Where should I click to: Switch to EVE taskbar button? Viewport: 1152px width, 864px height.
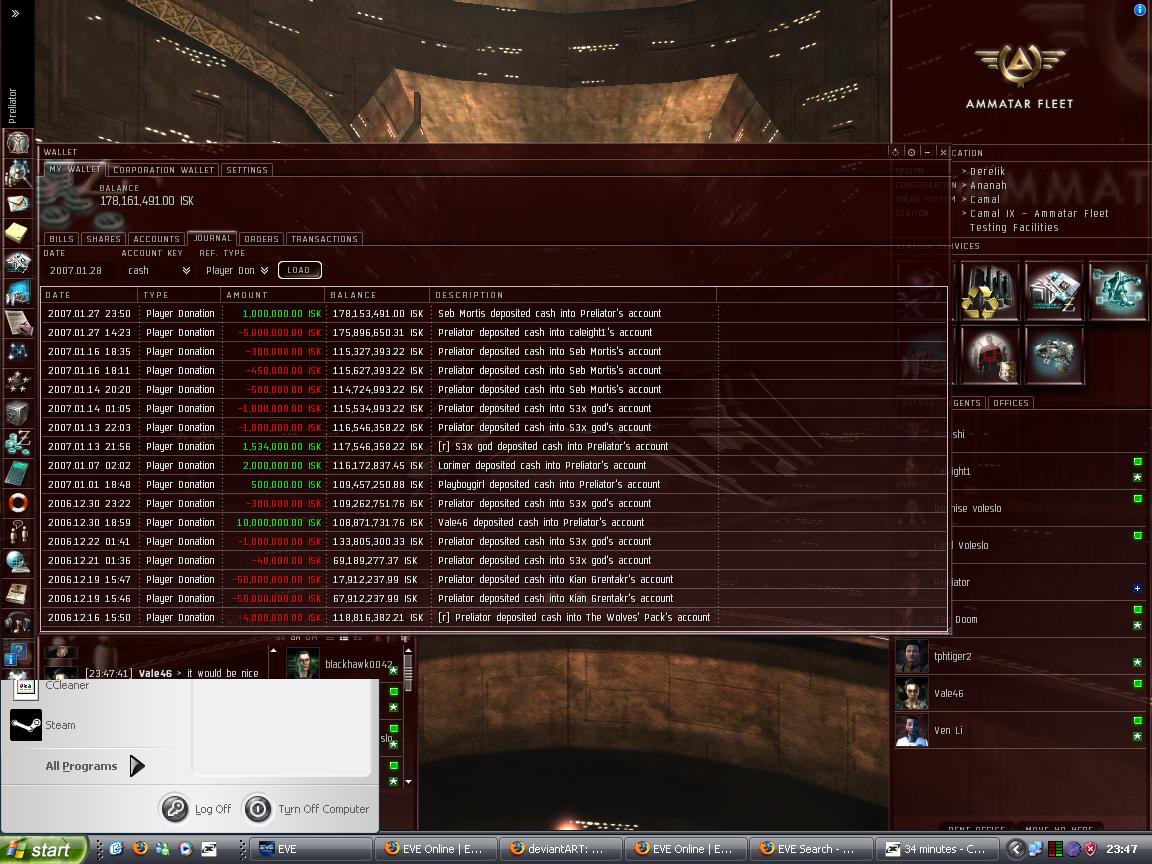(312, 849)
